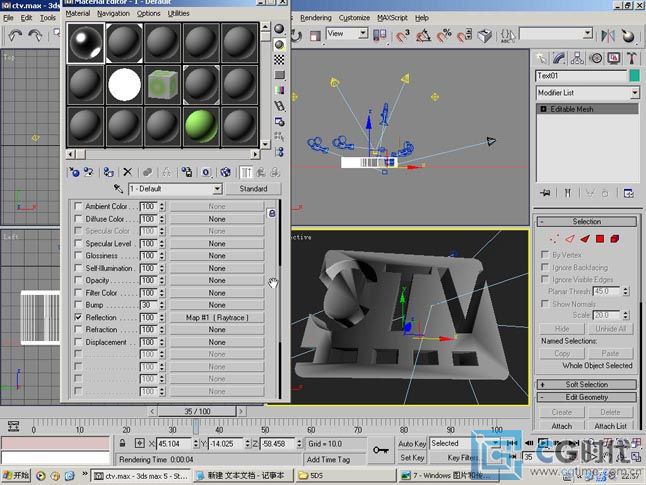Select the white circle material sample slot
The image size is (646, 485).
coord(124,85)
